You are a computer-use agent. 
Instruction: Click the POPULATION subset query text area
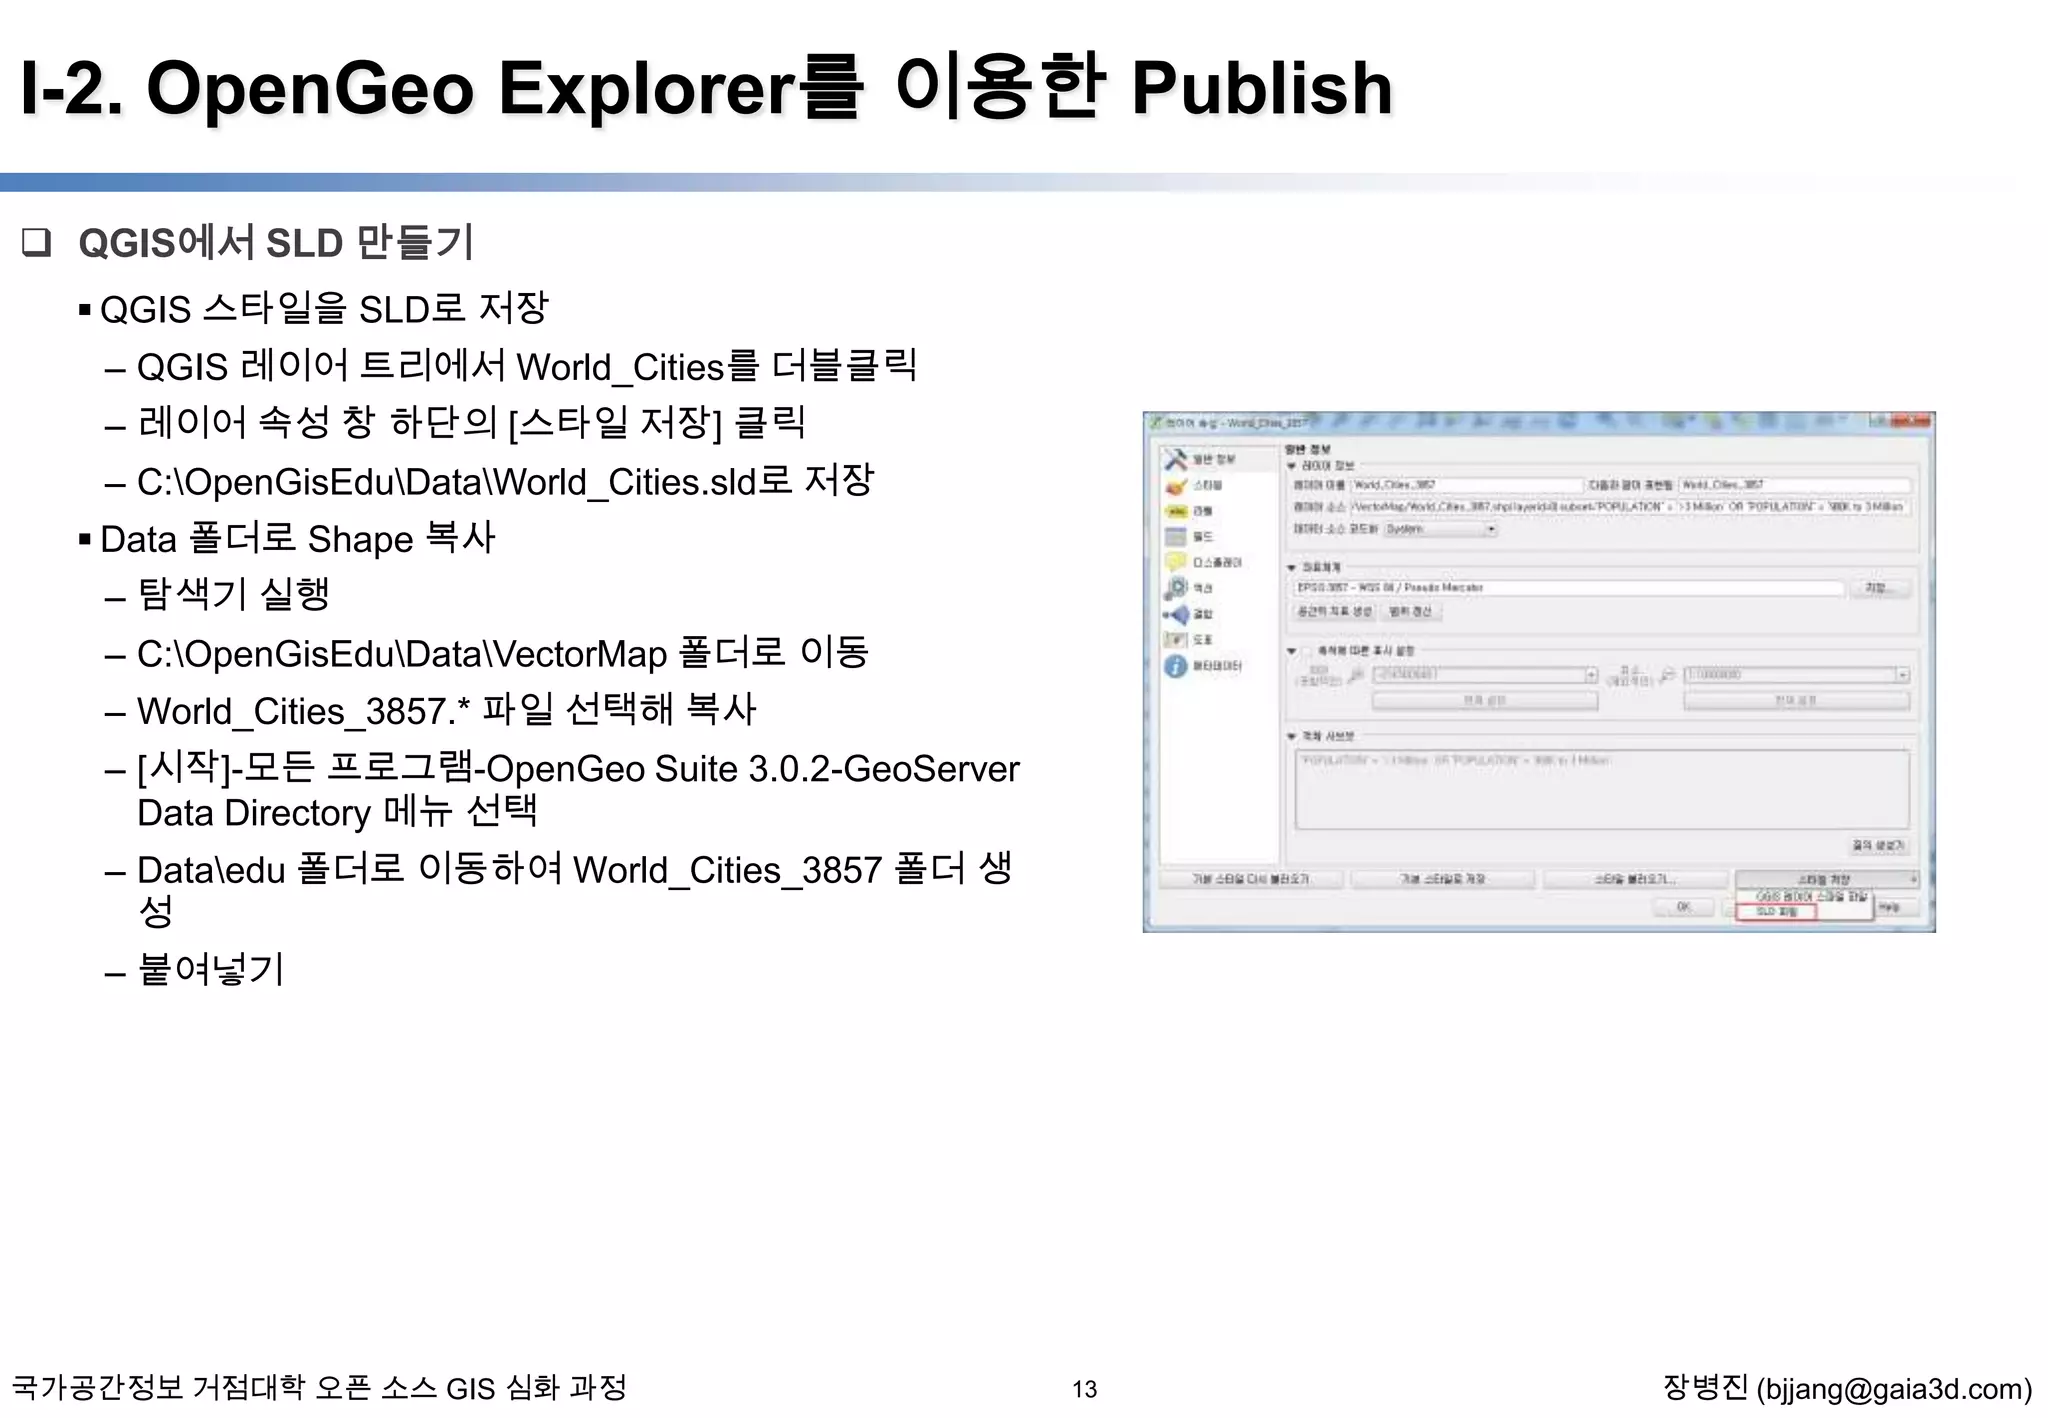point(1602,790)
